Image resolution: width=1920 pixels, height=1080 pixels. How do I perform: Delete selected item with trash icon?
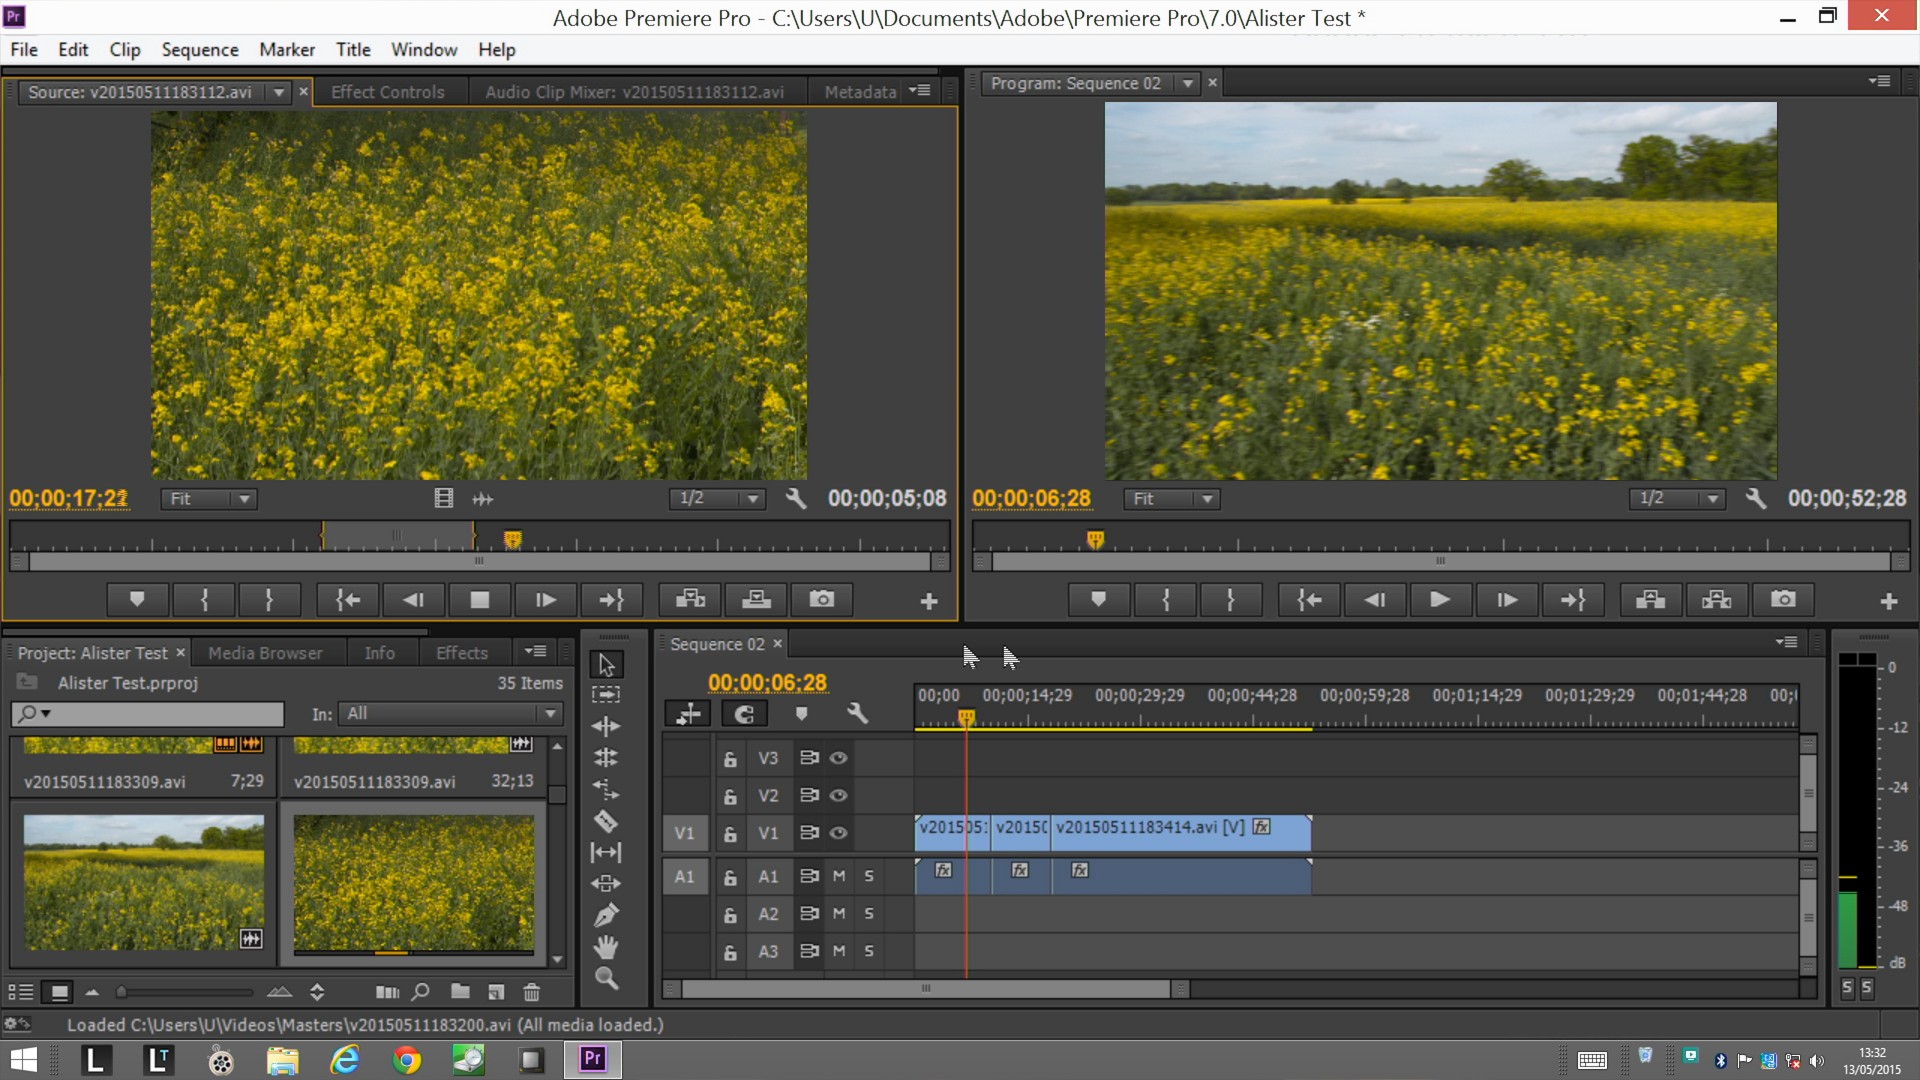(x=532, y=992)
